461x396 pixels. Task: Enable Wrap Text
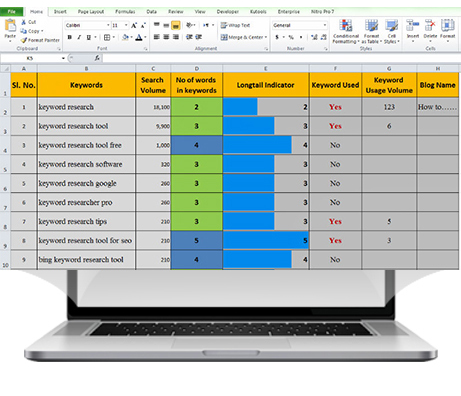tap(235, 25)
